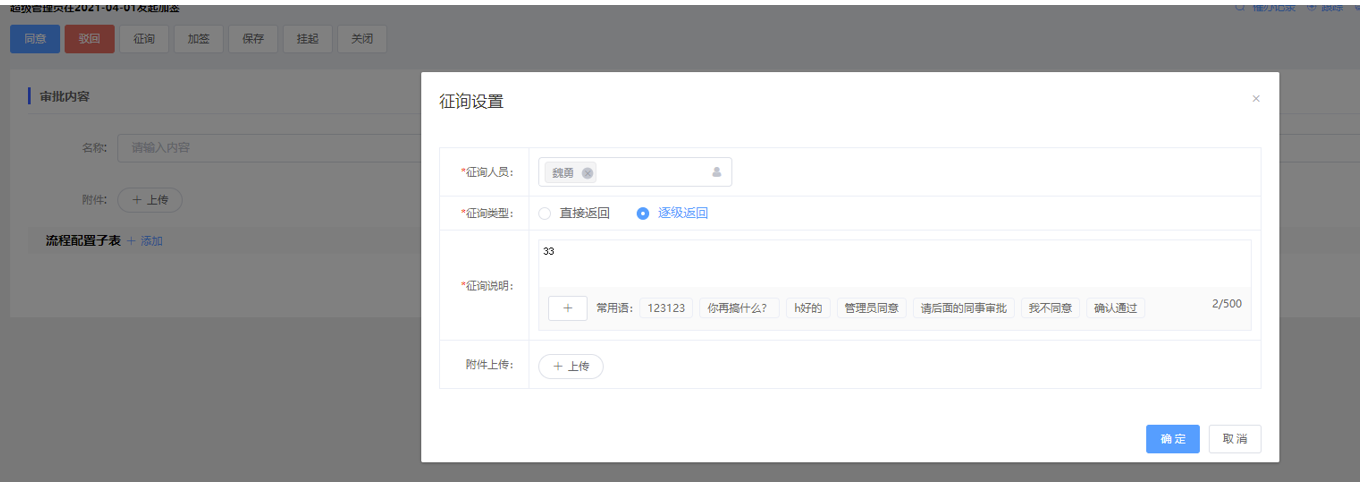
Task: Insert the common phrase 123123
Action: tap(666, 308)
